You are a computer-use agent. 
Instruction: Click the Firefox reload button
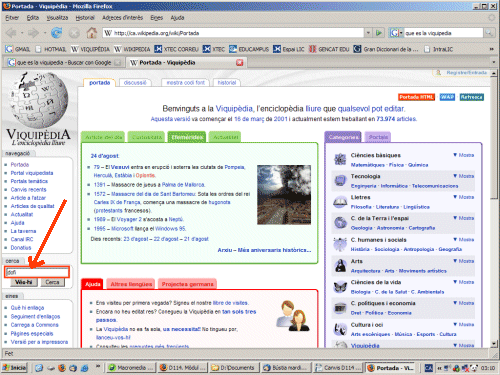pos(56,33)
